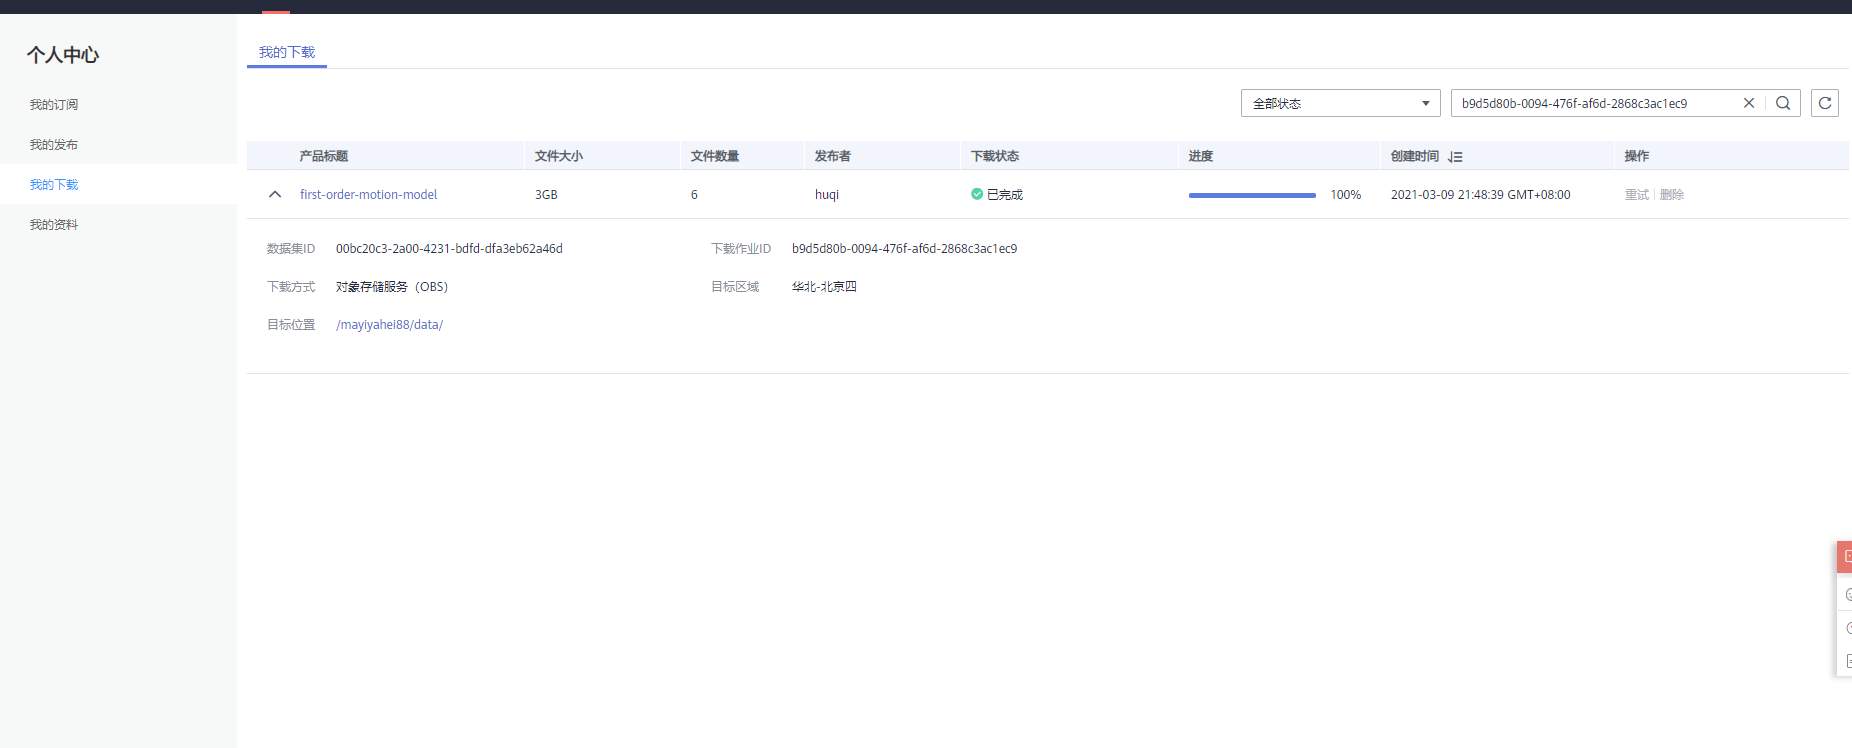Image resolution: width=1852 pixels, height=748 pixels.
Task: Click the 文件数量 column header
Action: (x=715, y=156)
